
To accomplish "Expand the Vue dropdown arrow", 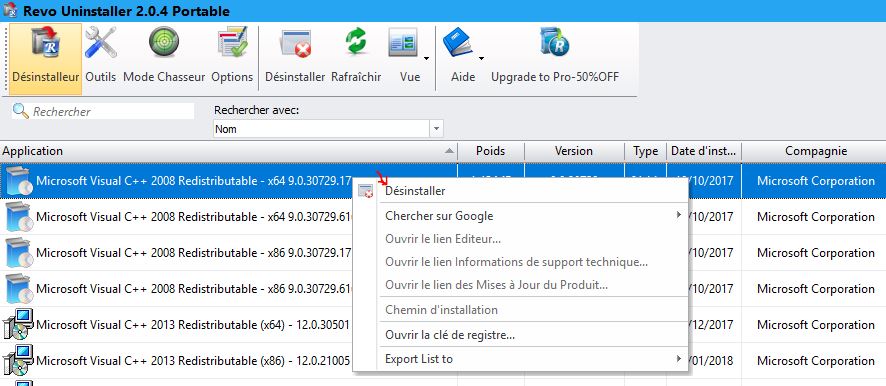I will click(x=426, y=58).
